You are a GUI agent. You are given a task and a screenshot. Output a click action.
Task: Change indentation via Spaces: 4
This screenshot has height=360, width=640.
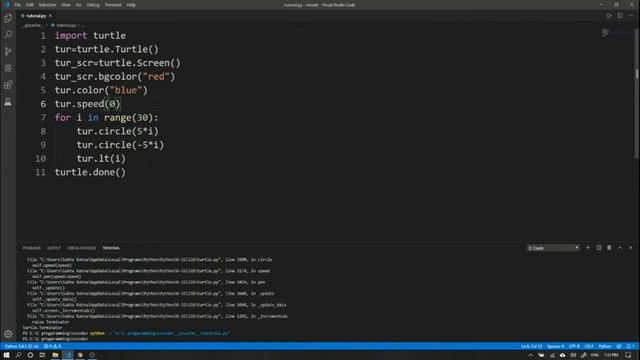click(555, 346)
